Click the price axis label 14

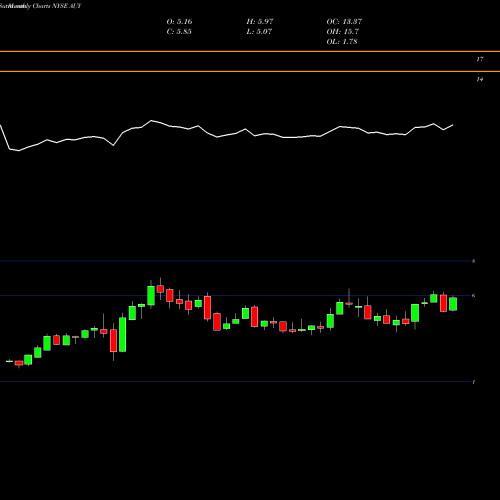[x=480, y=79]
